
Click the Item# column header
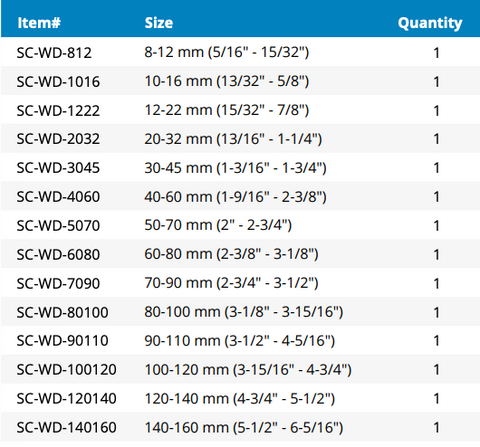[39, 23]
